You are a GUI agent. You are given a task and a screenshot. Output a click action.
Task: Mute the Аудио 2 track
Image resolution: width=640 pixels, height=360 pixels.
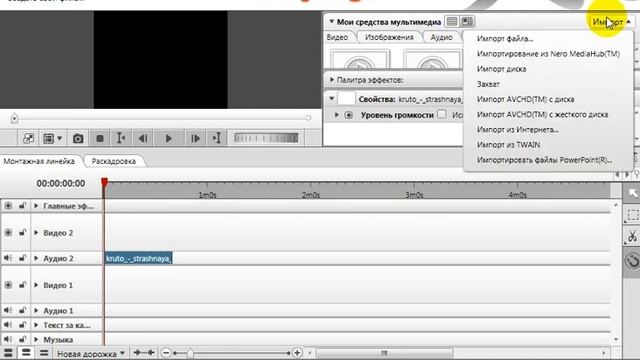point(8,258)
